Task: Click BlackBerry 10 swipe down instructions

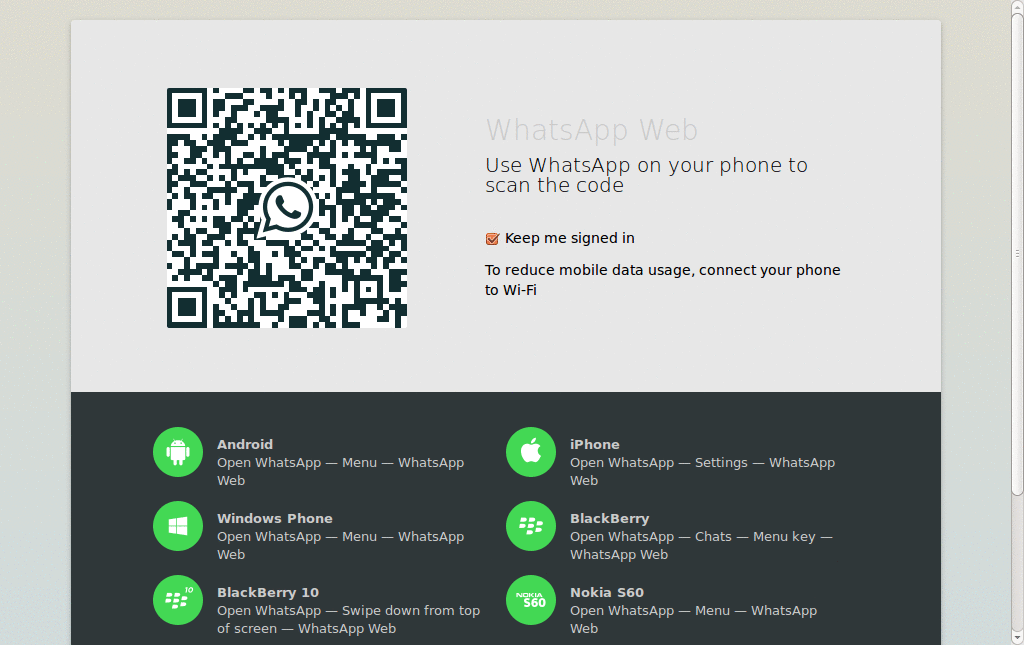Action: pyautogui.click(x=348, y=620)
